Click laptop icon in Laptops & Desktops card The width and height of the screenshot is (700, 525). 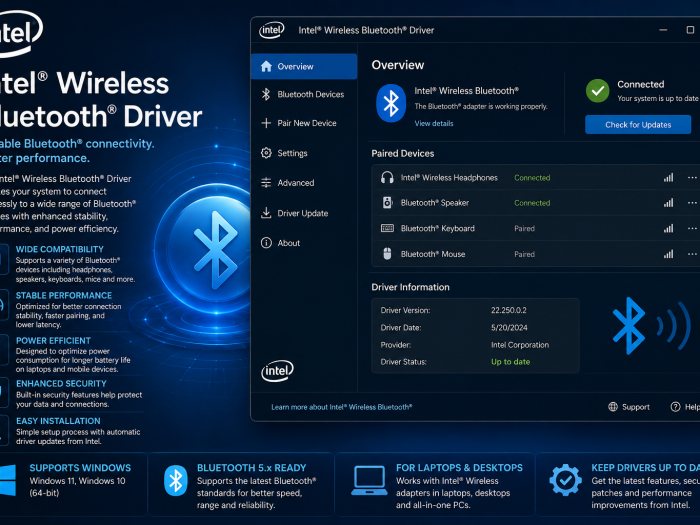point(369,480)
